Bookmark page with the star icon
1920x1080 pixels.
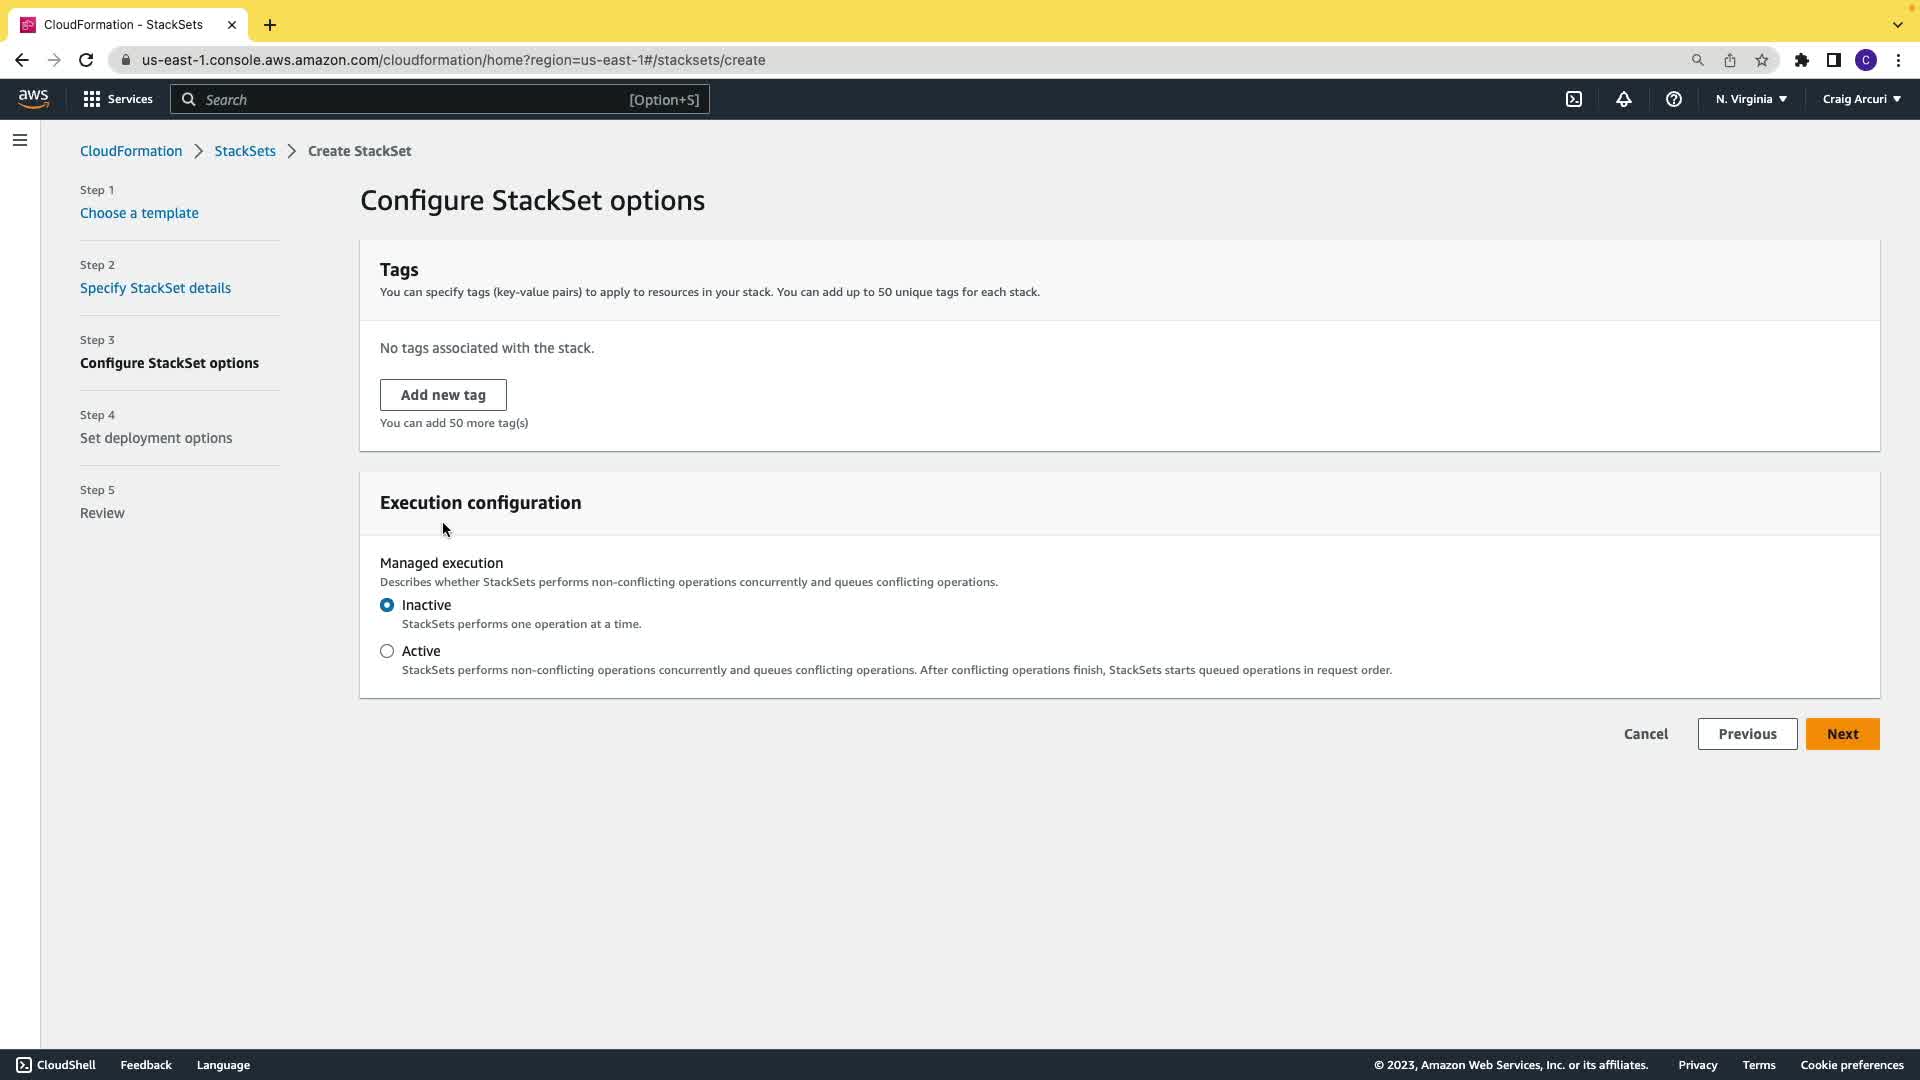(x=1762, y=60)
